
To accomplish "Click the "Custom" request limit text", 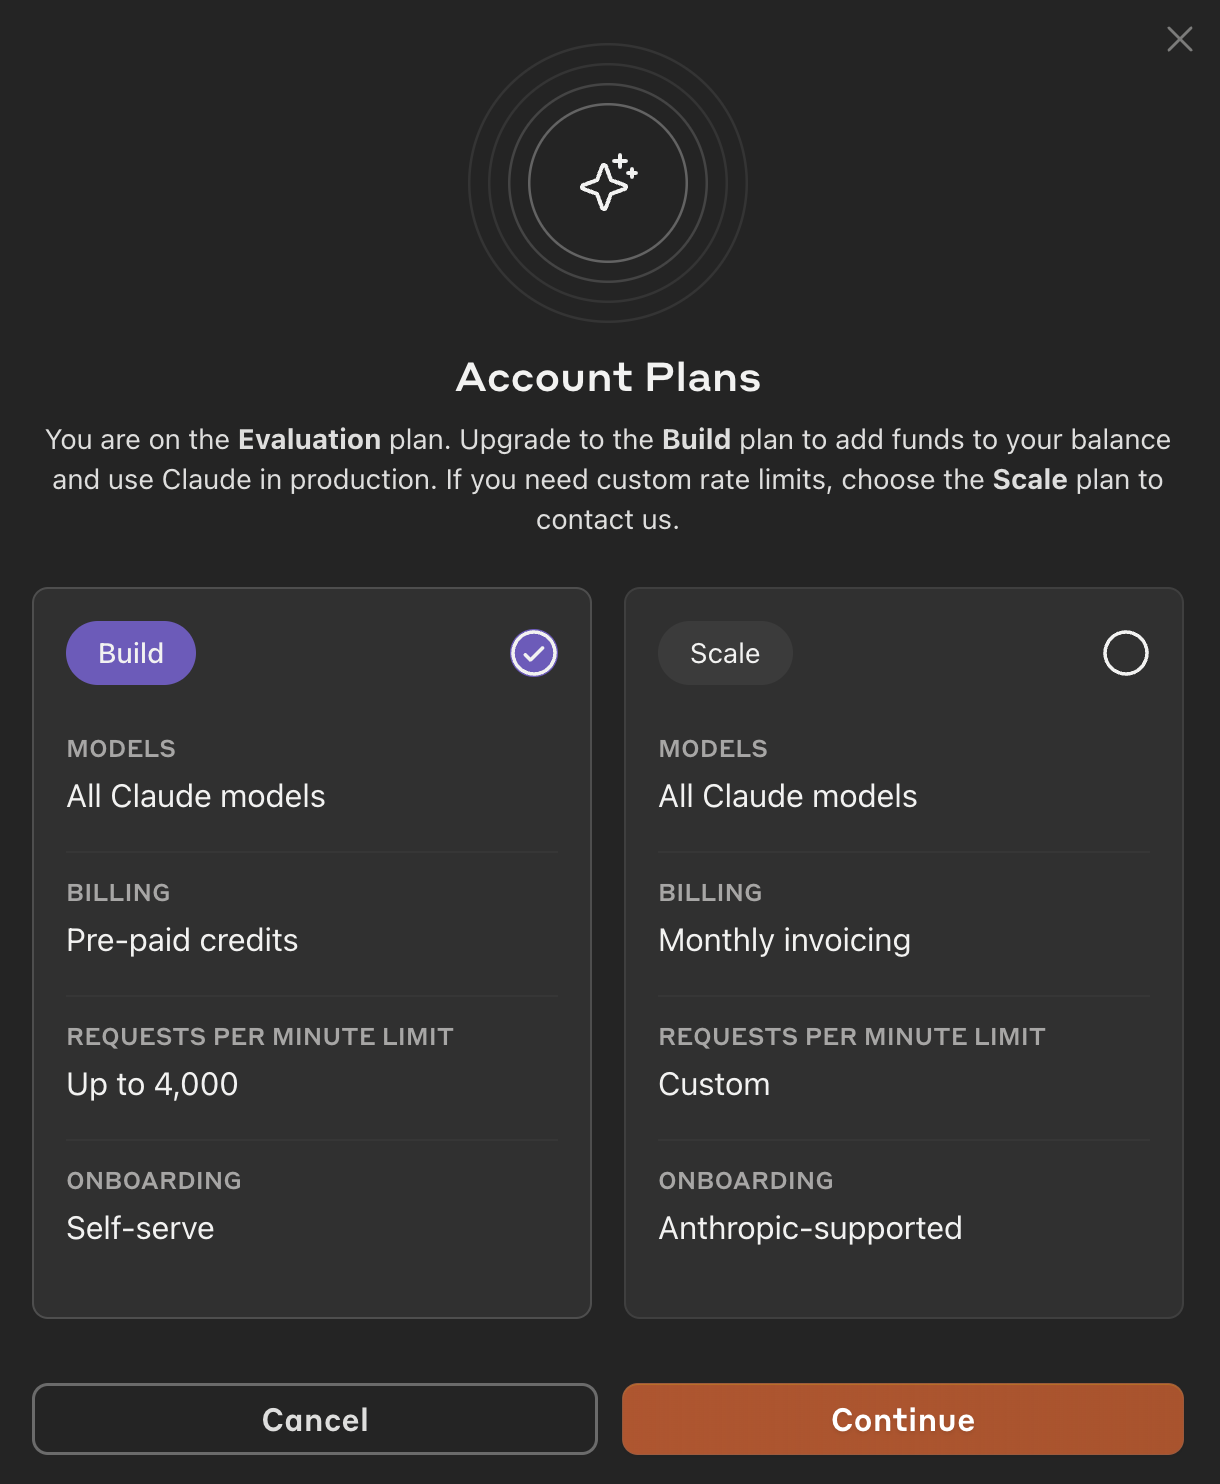I will pos(714,1084).
